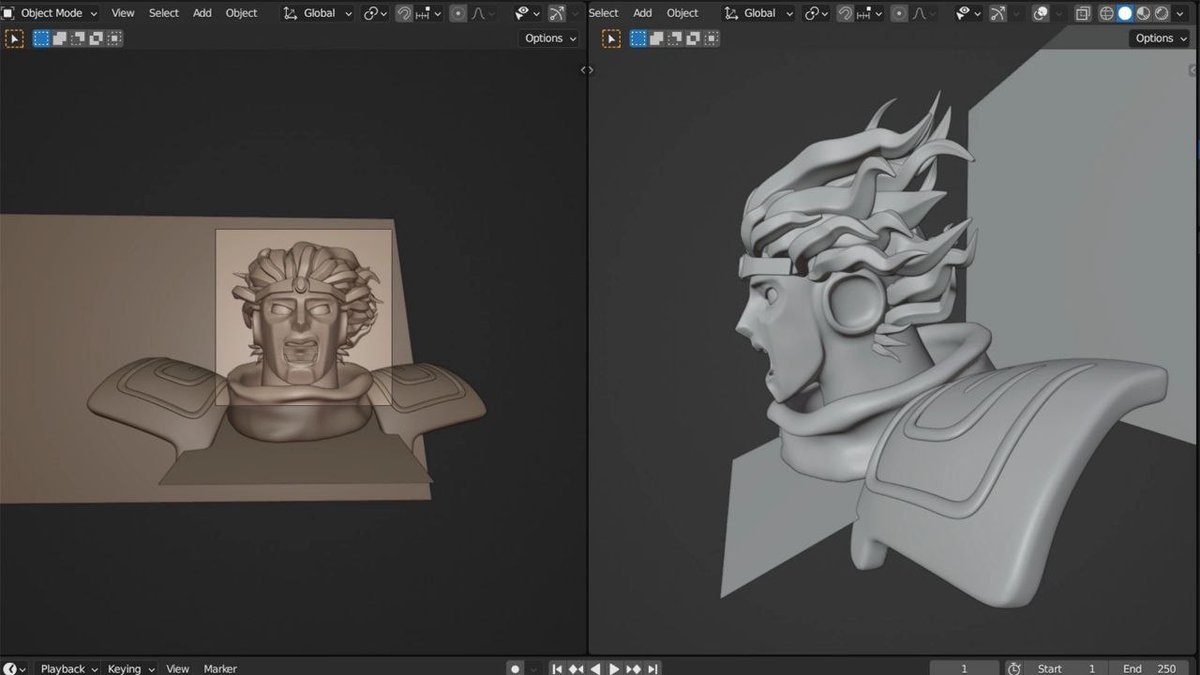This screenshot has height=675, width=1200.
Task: Choose 'intersect selection' mode in right viewport
Action: tap(709, 38)
